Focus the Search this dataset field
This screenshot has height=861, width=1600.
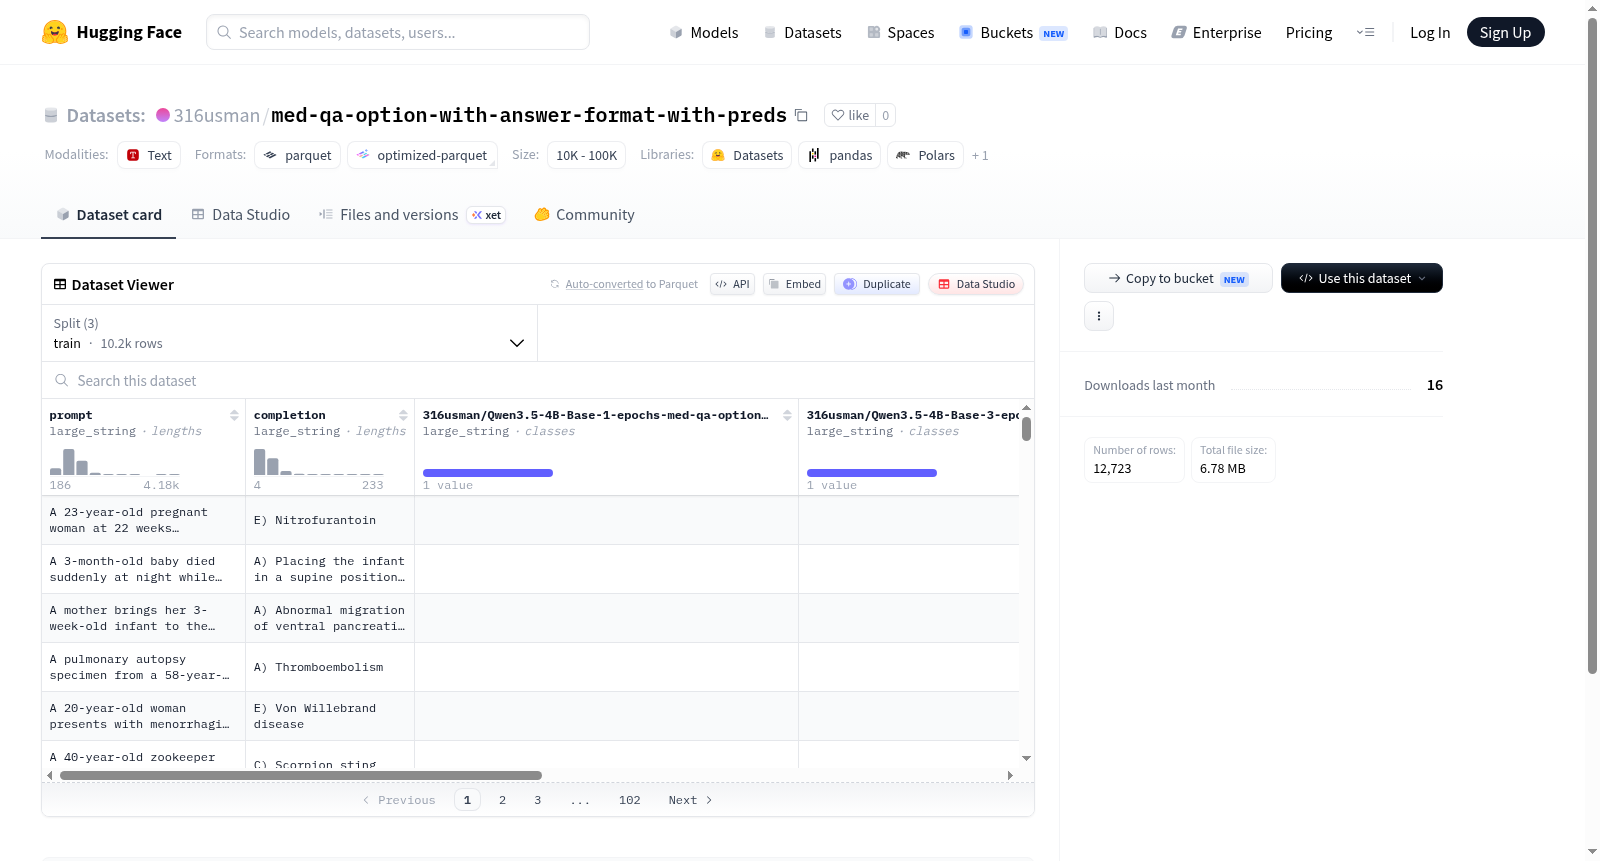[x=538, y=381]
